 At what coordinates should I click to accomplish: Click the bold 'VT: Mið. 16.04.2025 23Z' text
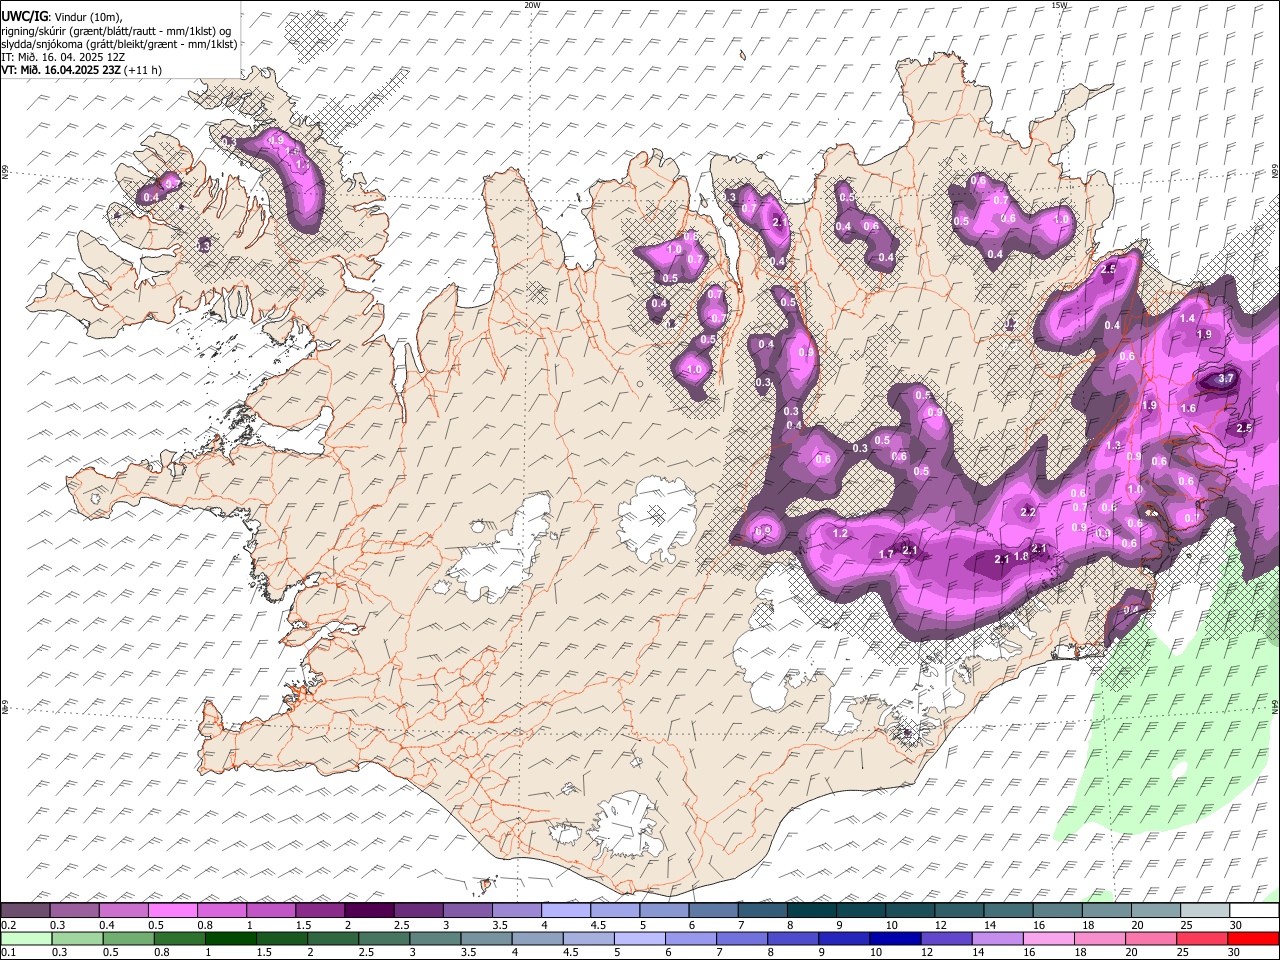click(62, 70)
